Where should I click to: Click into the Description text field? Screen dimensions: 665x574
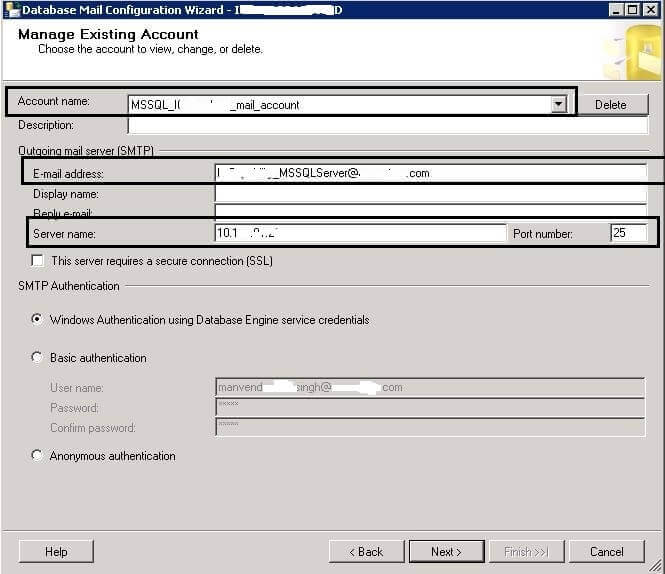[x=387, y=126]
